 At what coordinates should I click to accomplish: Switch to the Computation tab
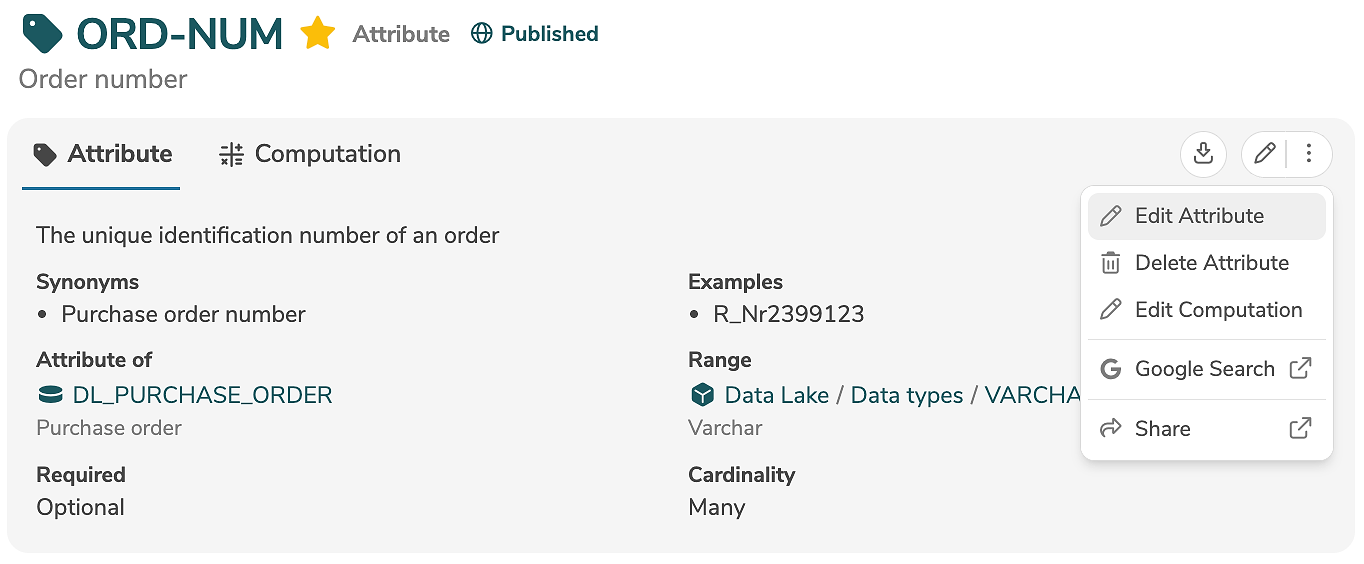[309, 154]
